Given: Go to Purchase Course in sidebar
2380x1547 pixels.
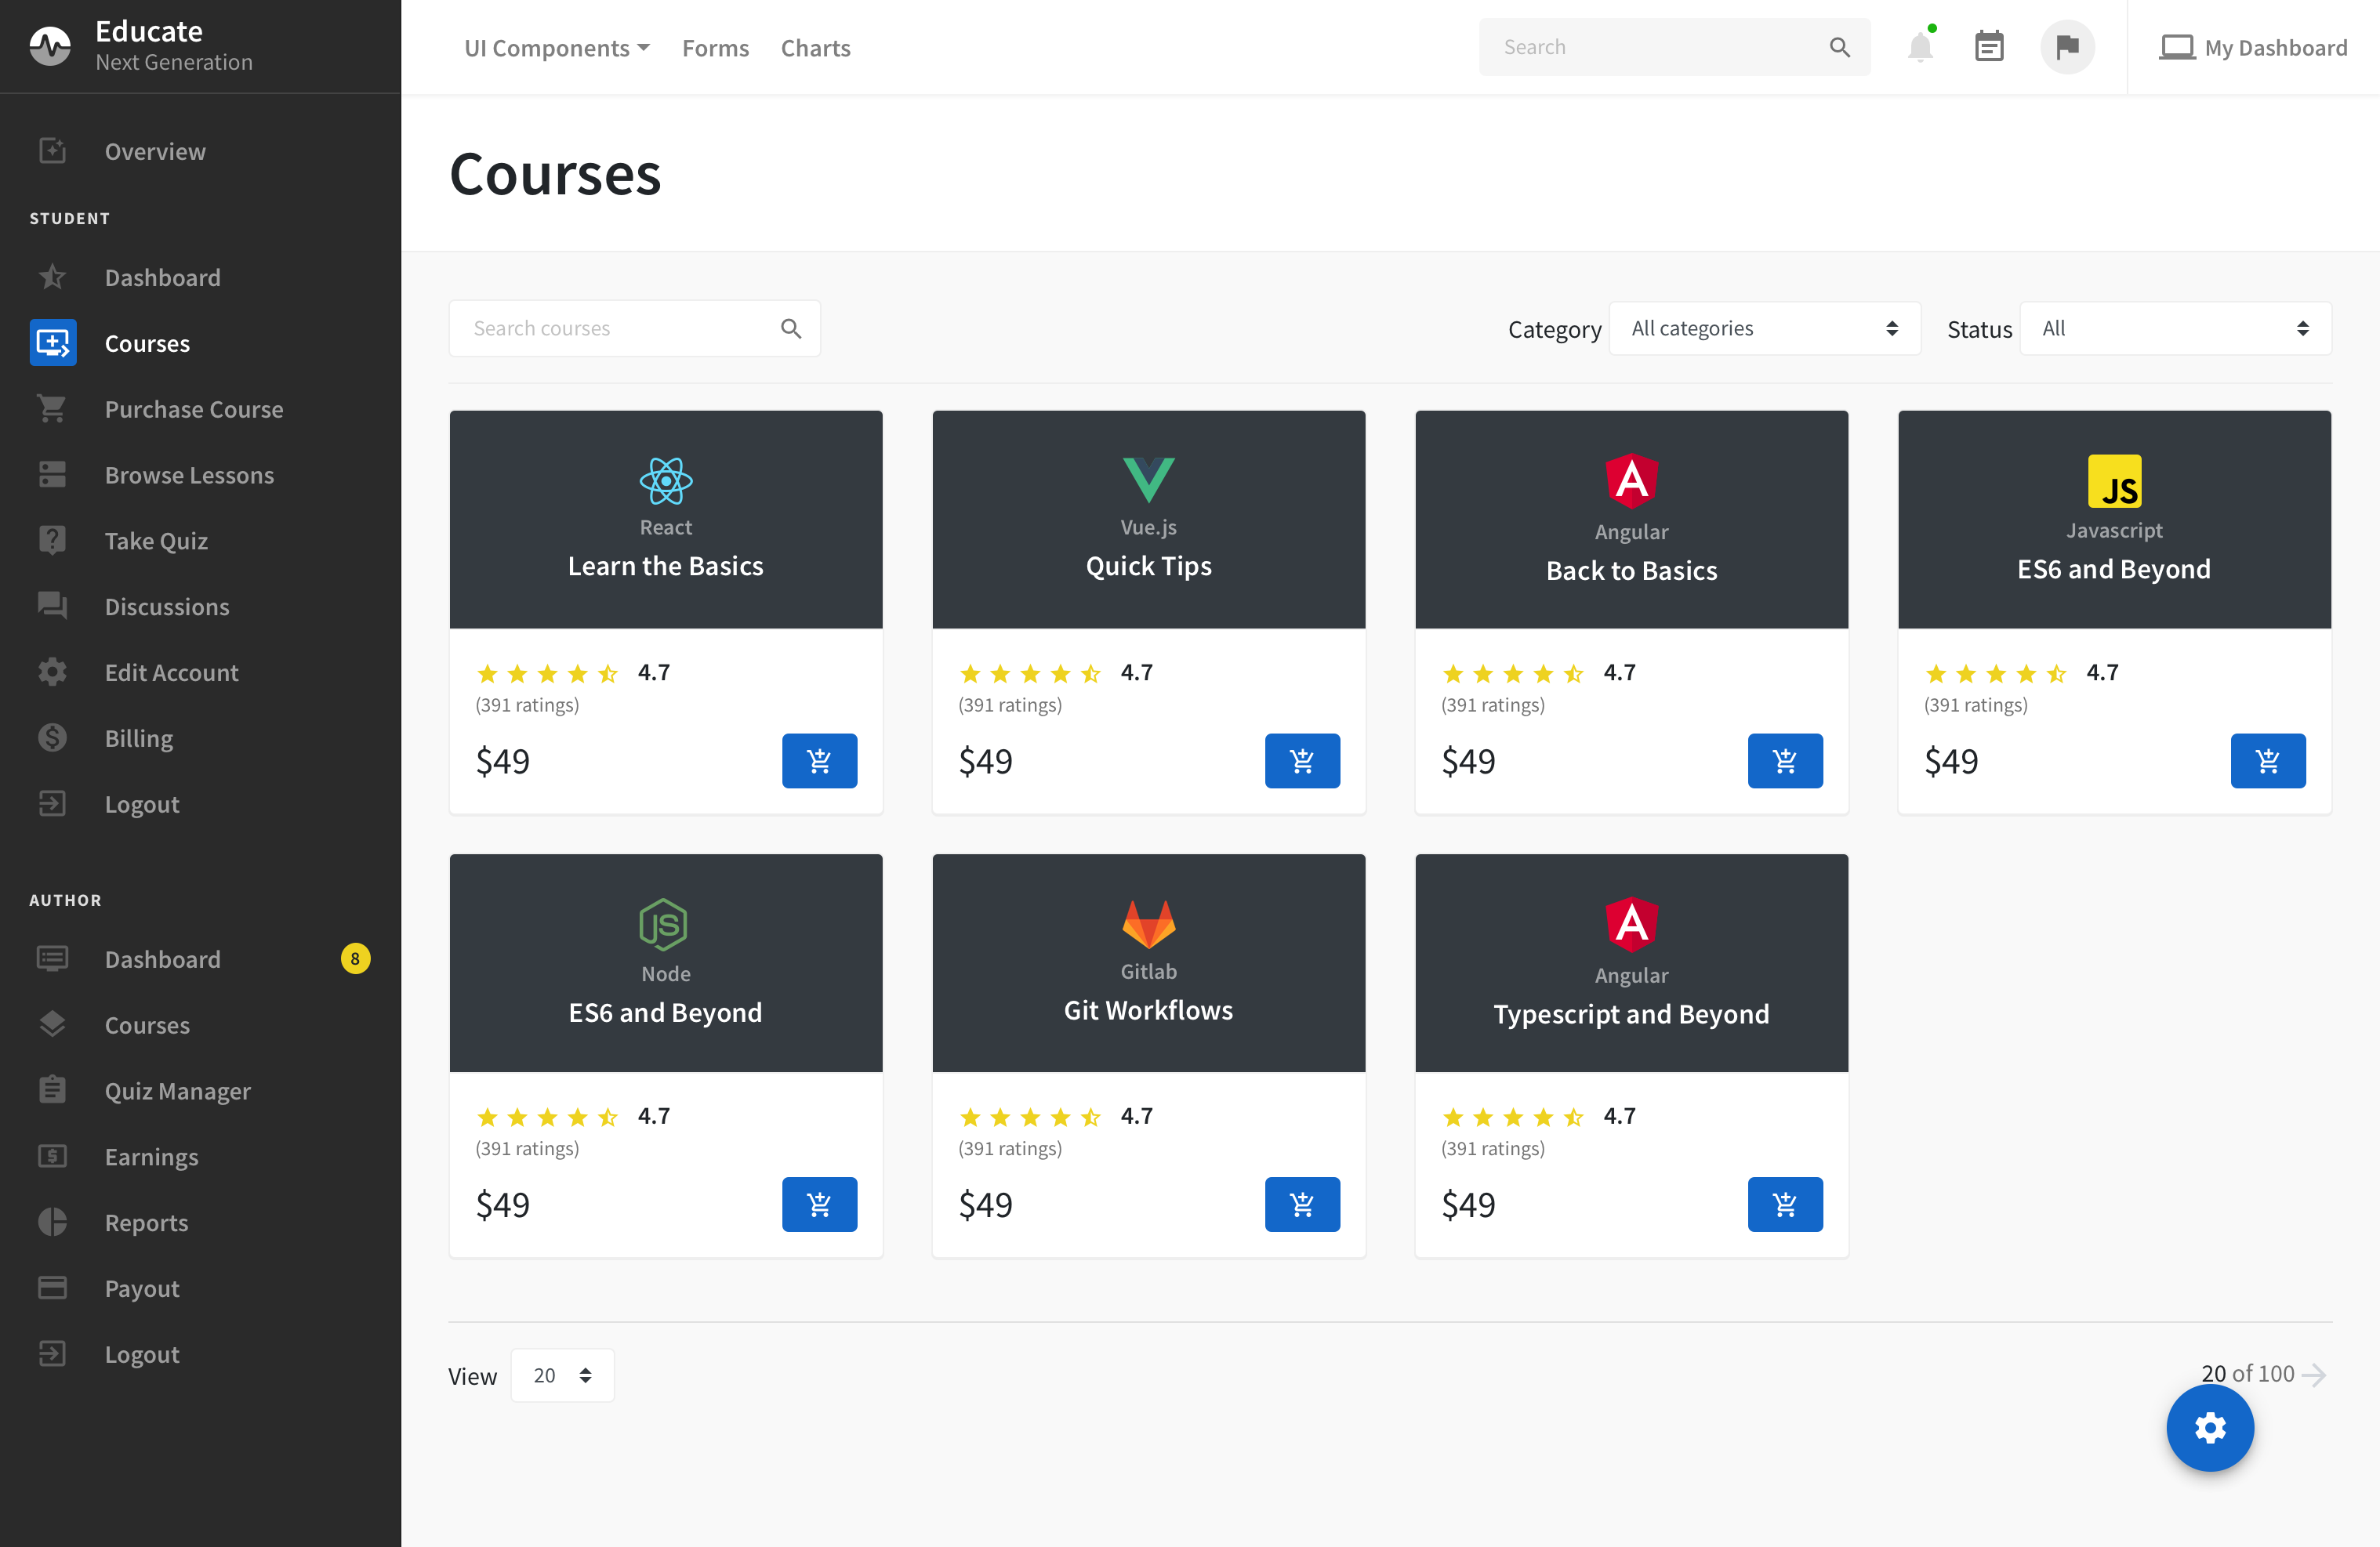Looking at the screenshot, I should [194, 409].
